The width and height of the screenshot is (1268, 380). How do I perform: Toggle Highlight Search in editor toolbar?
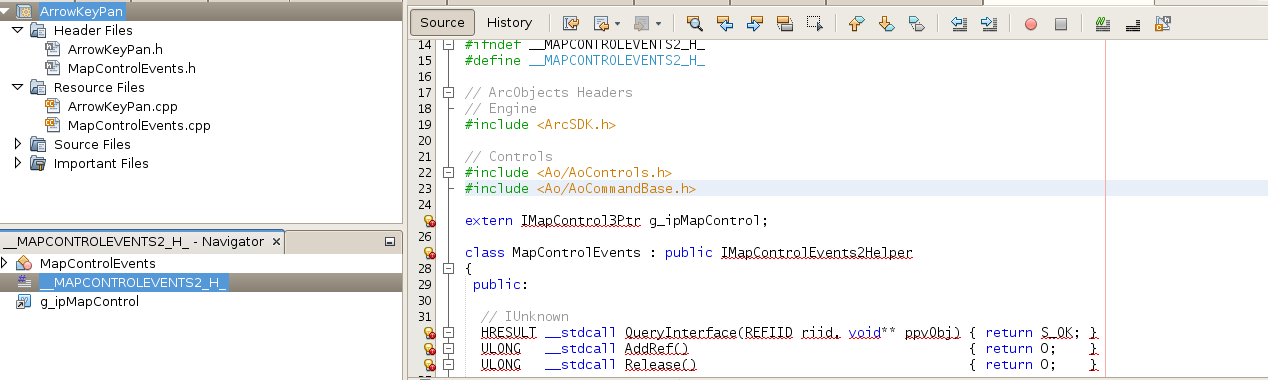[785, 23]
